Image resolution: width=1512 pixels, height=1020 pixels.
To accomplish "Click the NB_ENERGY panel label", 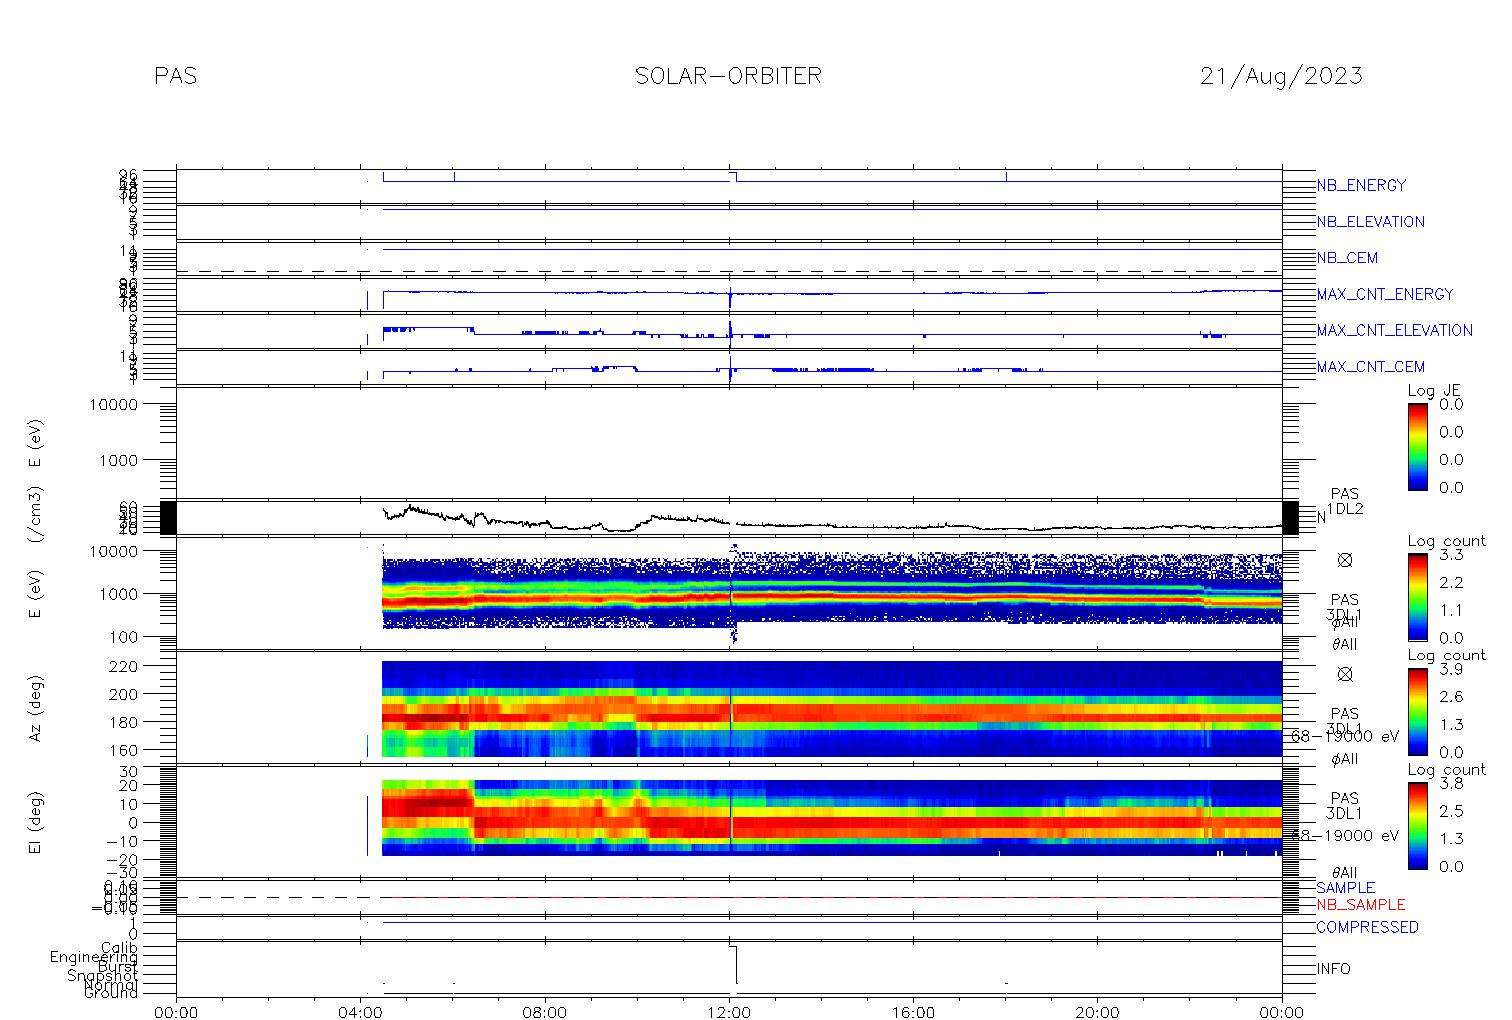I will click(x=1361, y=185).
